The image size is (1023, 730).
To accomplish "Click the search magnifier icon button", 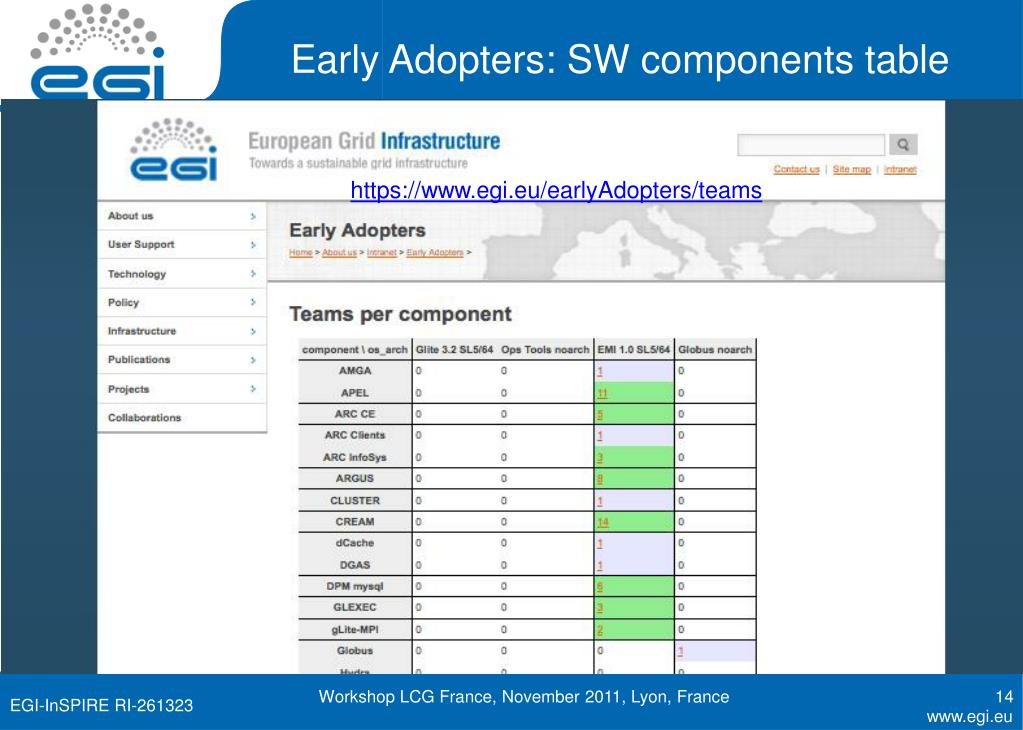I will tap(903, 144).
